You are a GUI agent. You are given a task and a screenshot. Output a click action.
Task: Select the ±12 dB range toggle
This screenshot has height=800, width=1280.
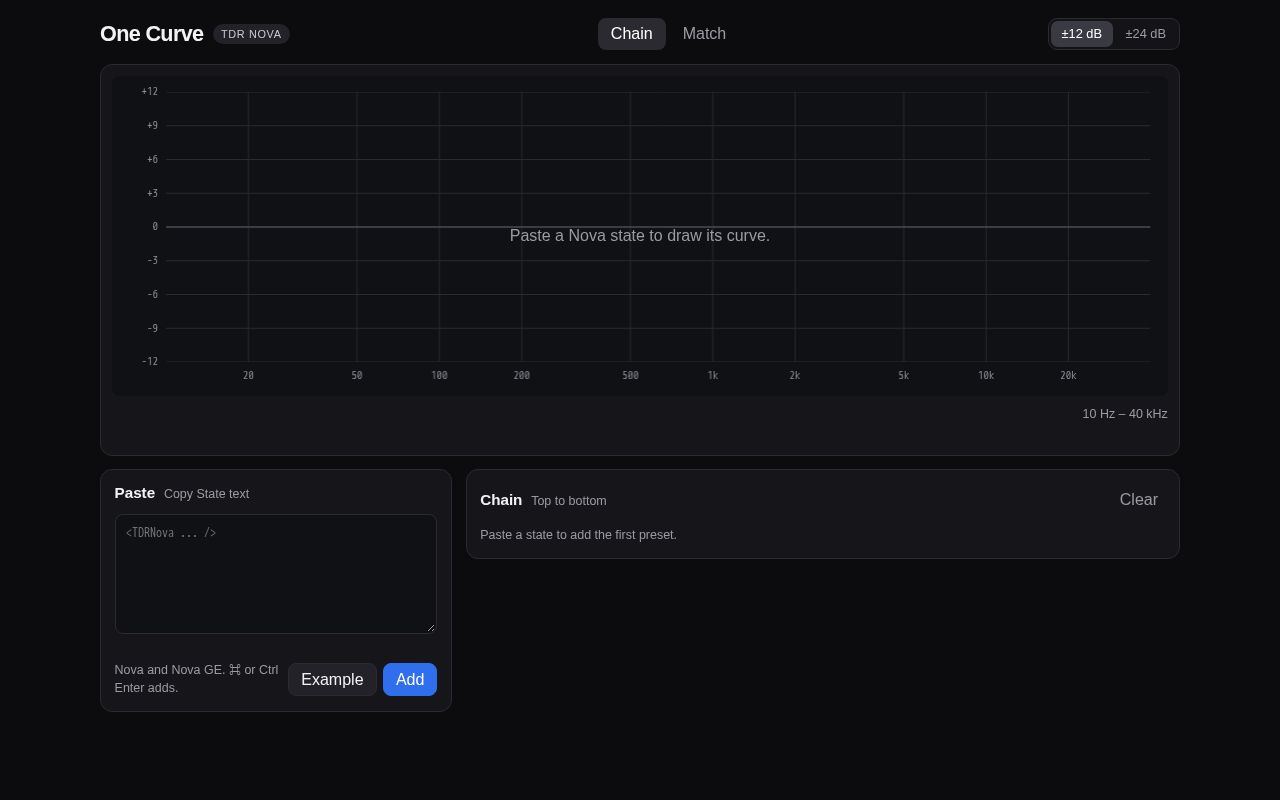1081,34
